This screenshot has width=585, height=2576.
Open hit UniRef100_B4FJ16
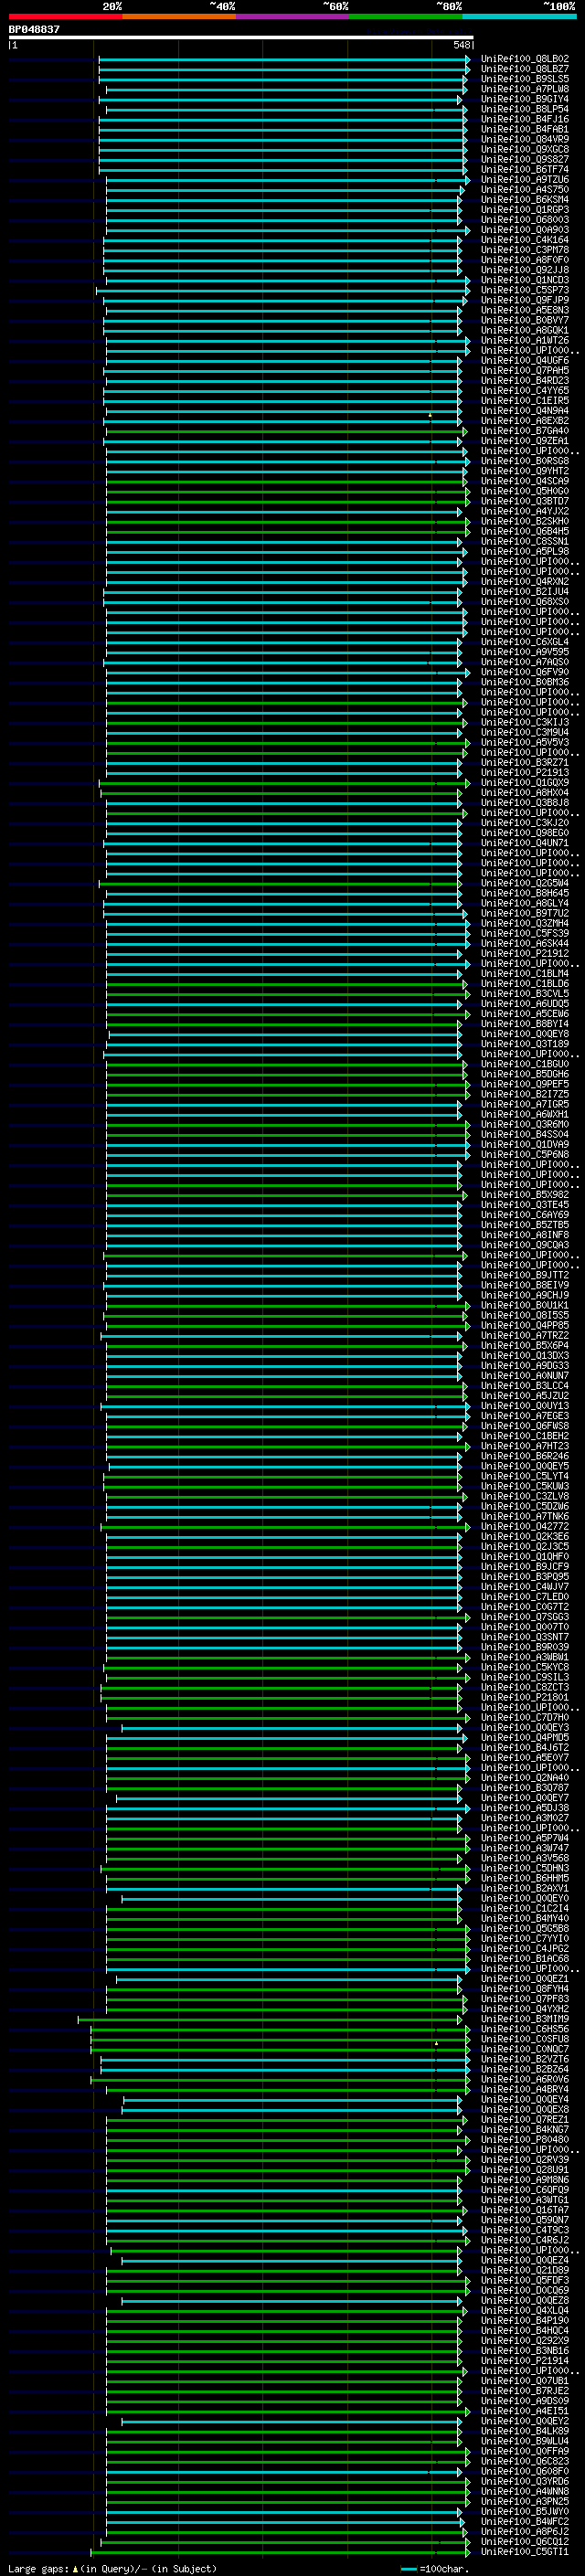[525, 119]
